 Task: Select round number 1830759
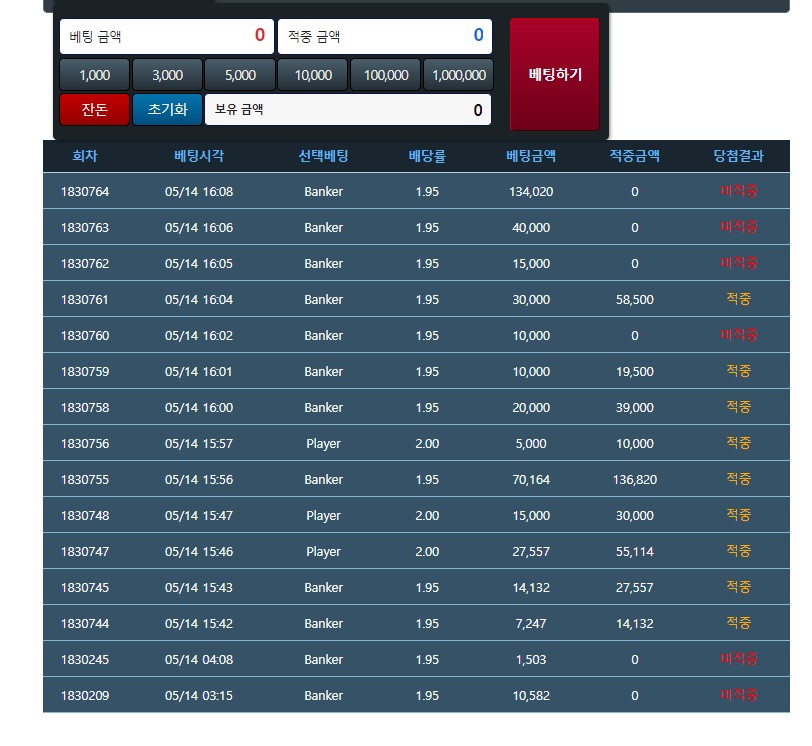85,372
